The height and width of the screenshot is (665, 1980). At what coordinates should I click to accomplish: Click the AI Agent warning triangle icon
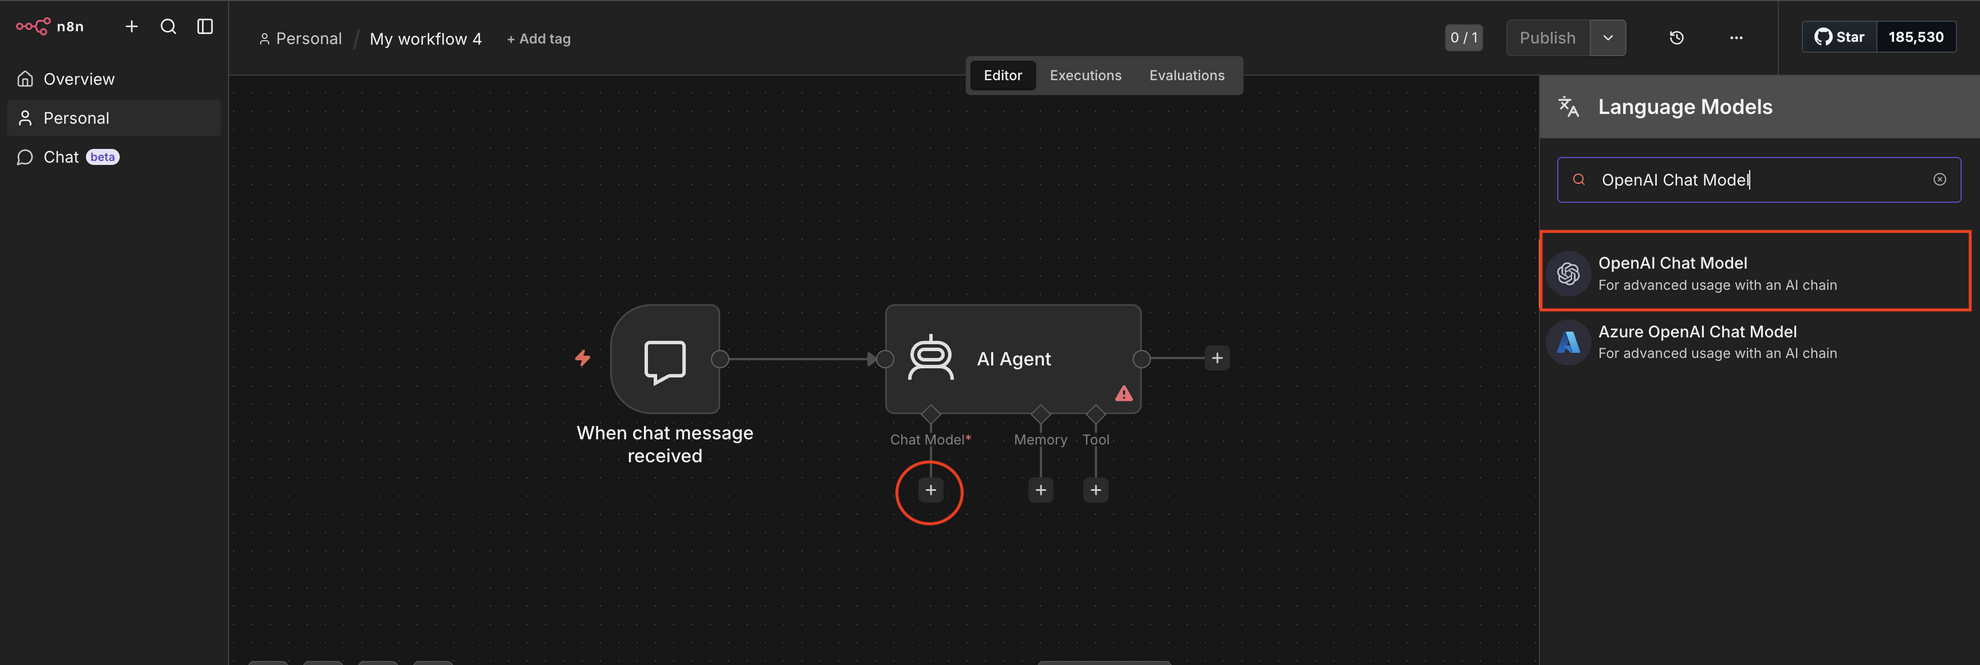[1124, 394]
